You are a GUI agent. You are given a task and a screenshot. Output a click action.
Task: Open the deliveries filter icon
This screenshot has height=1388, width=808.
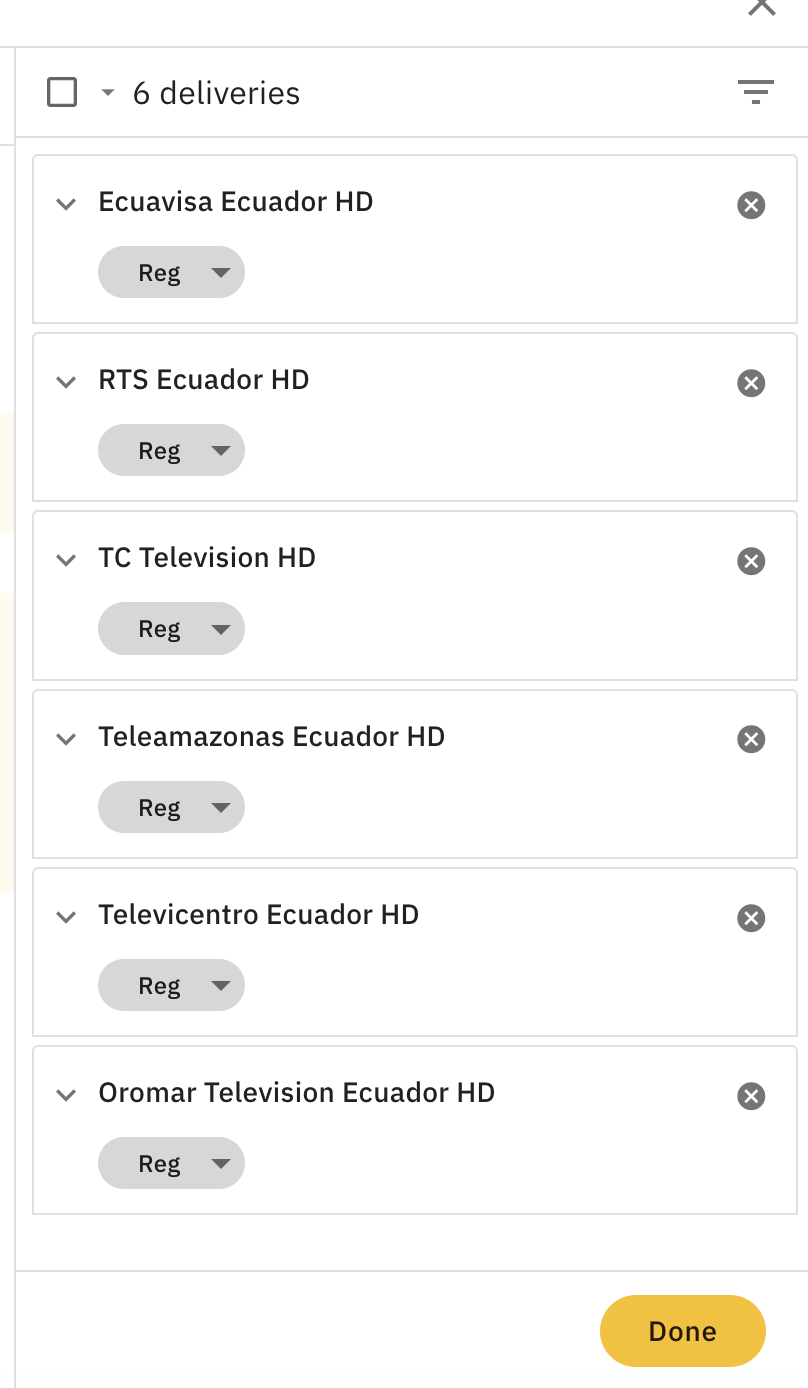(x=756, y=93)
